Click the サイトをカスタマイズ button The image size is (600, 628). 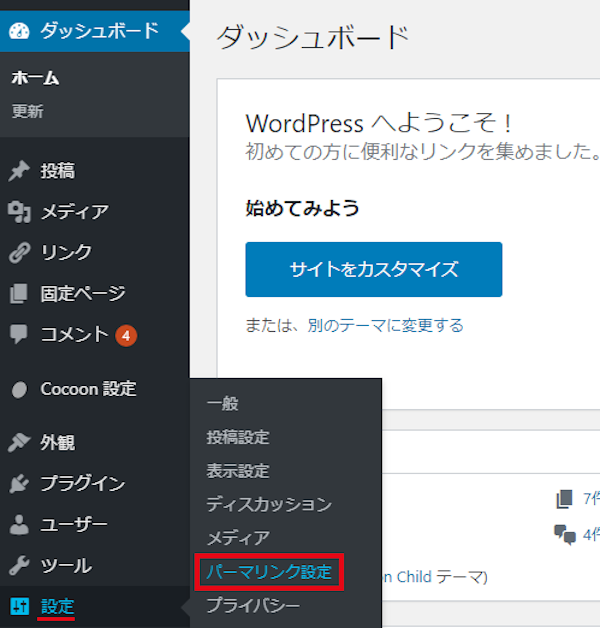pyautogui.click(x=374, y=270)
